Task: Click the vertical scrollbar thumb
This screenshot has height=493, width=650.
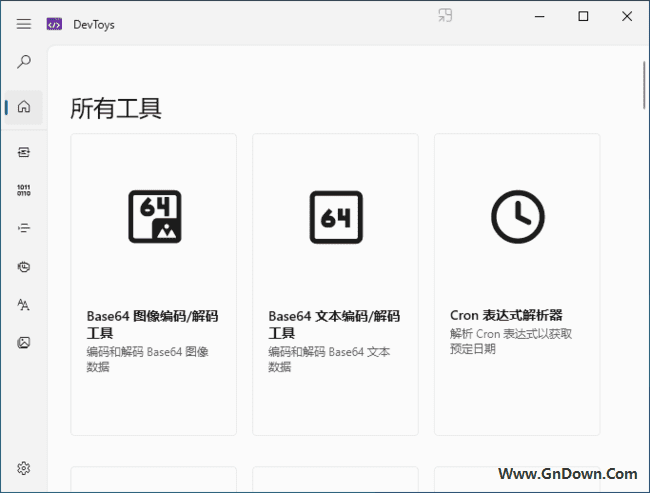Action: (x=644, y=85)
